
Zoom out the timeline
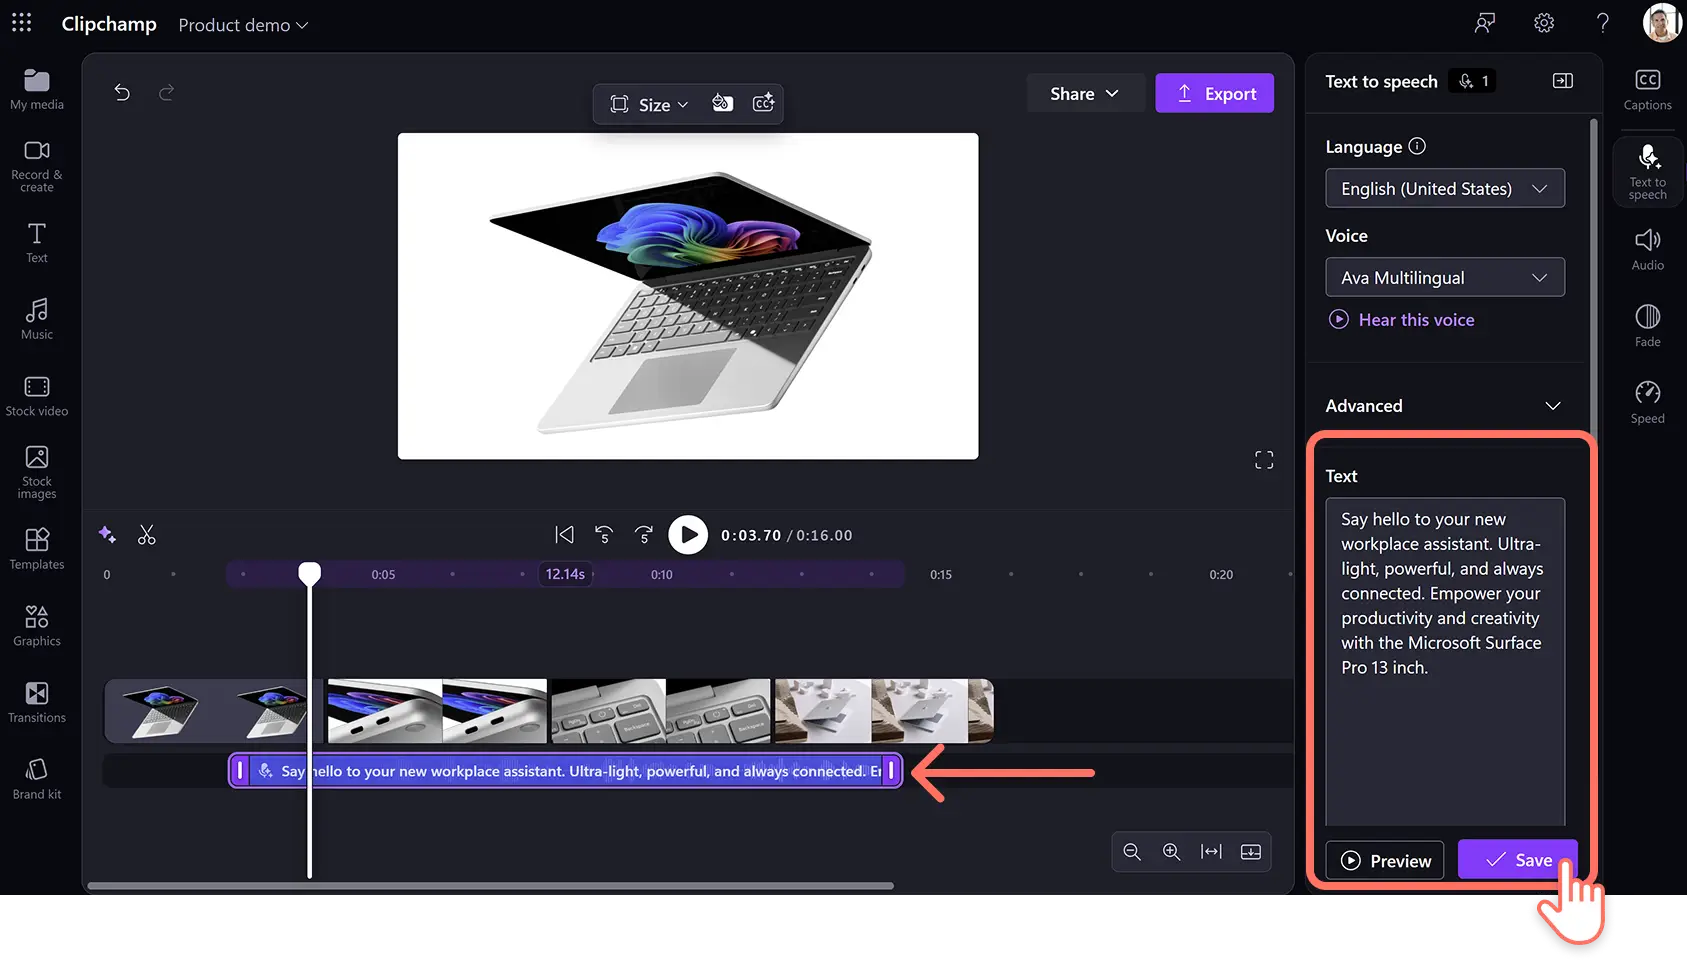1132,852
